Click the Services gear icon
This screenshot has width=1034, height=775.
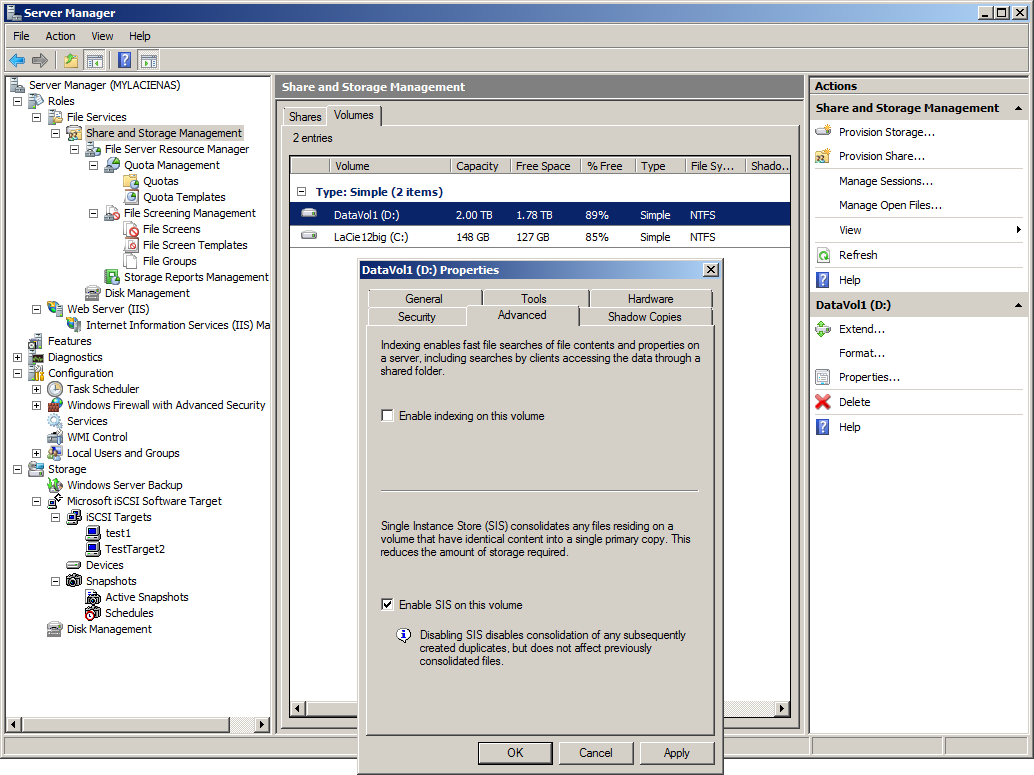tap(55, 421)
